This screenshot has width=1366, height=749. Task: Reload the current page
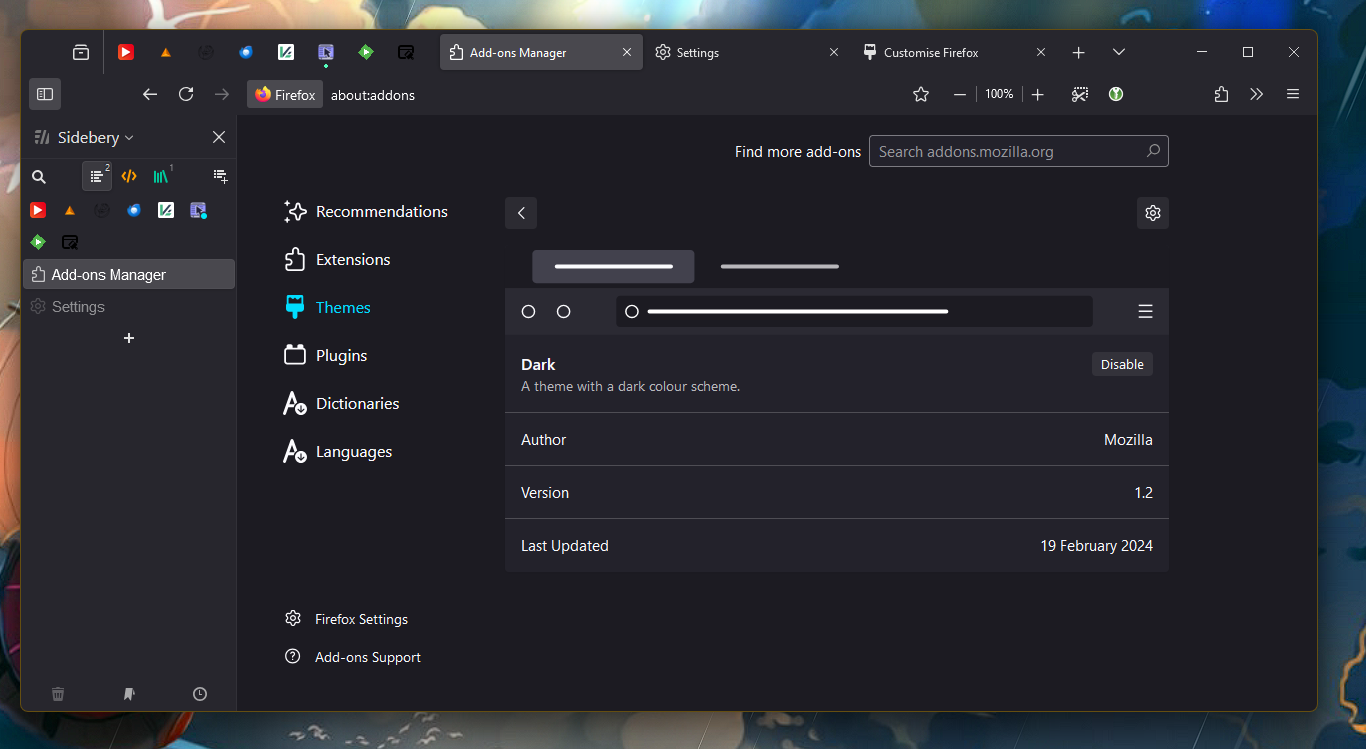186,94
